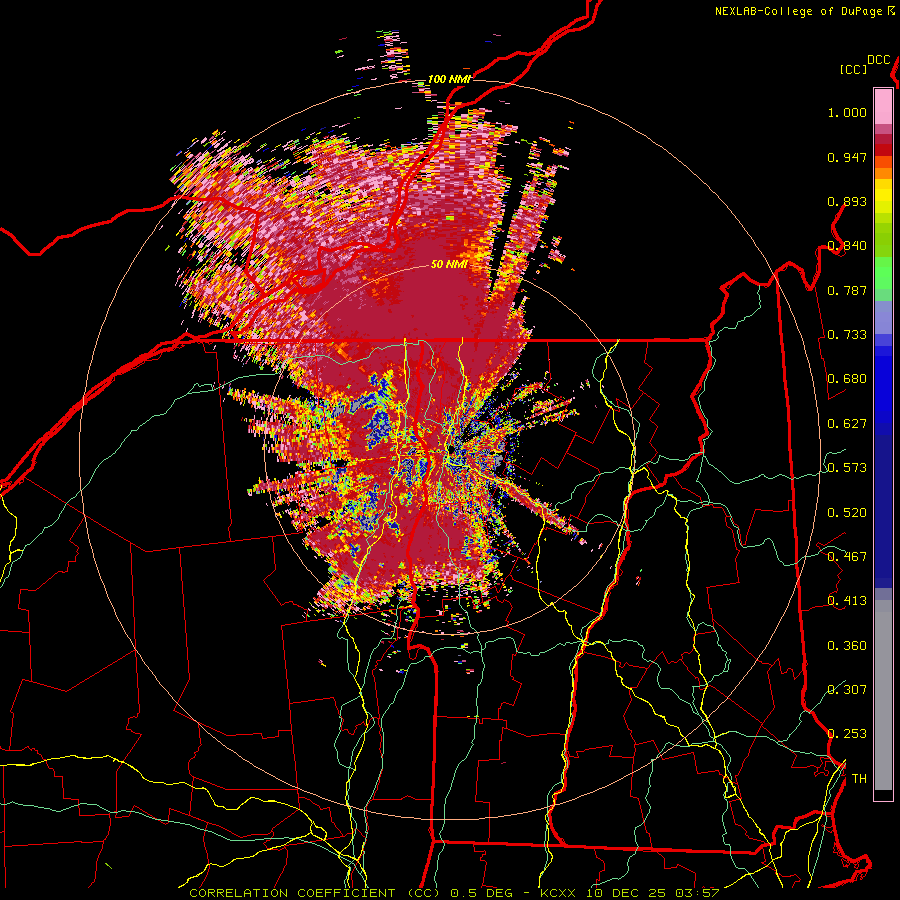Click the yellow segment of the color bar

pyautogui.click(x=883, y=196)
